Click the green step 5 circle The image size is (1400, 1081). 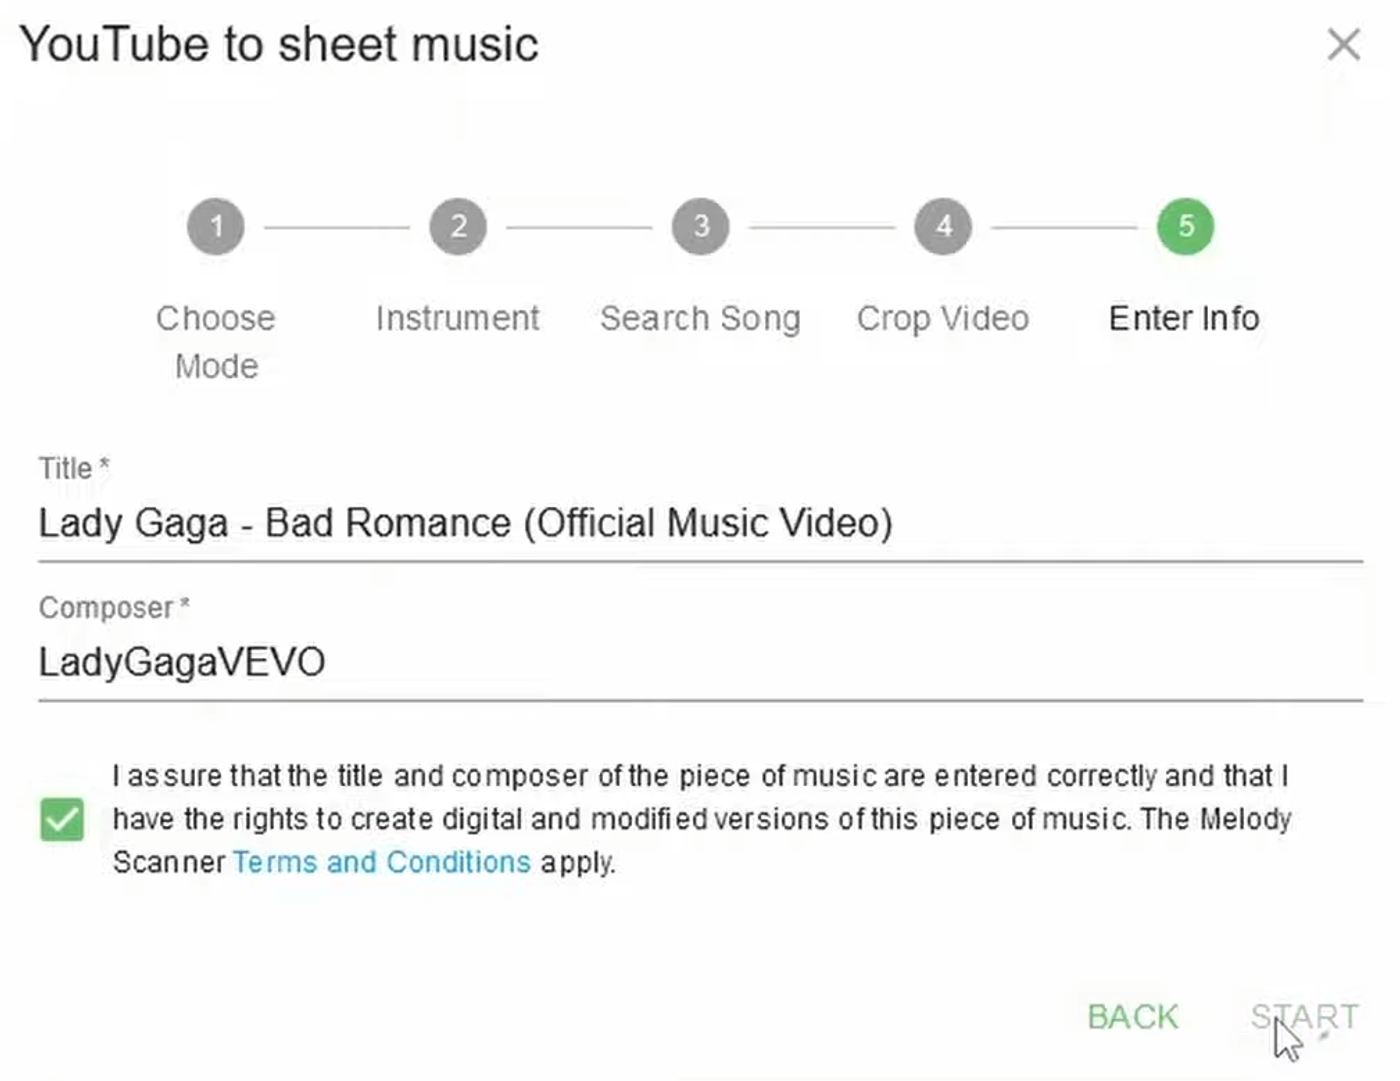(1186, 227)
